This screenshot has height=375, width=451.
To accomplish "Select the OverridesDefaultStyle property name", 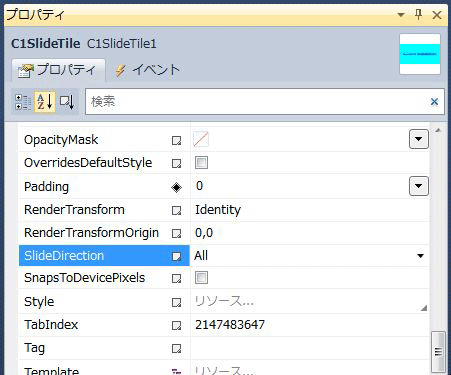I will pos(88,163).
